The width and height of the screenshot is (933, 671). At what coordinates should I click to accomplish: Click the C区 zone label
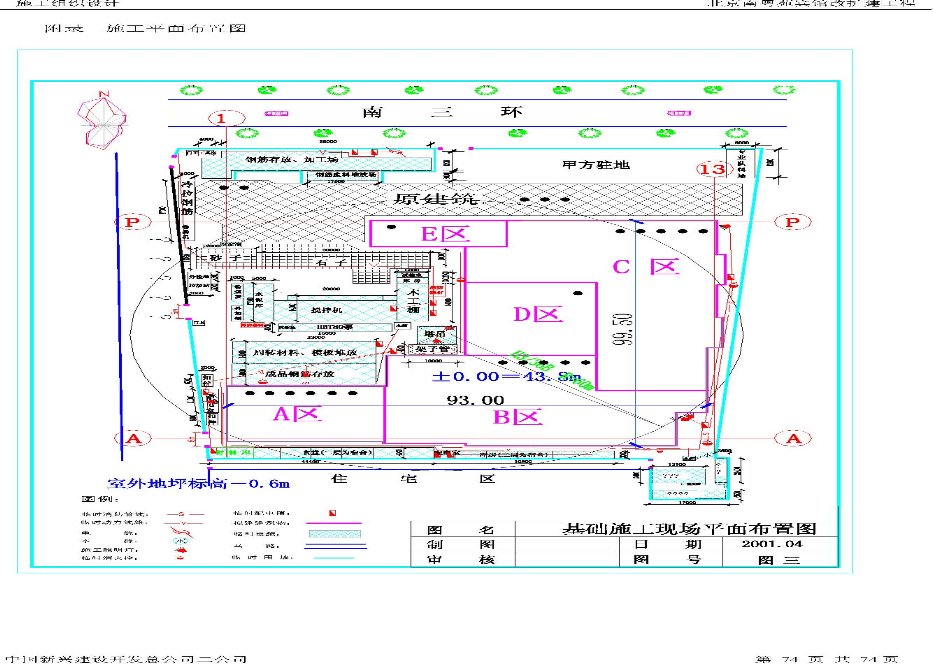646,267
